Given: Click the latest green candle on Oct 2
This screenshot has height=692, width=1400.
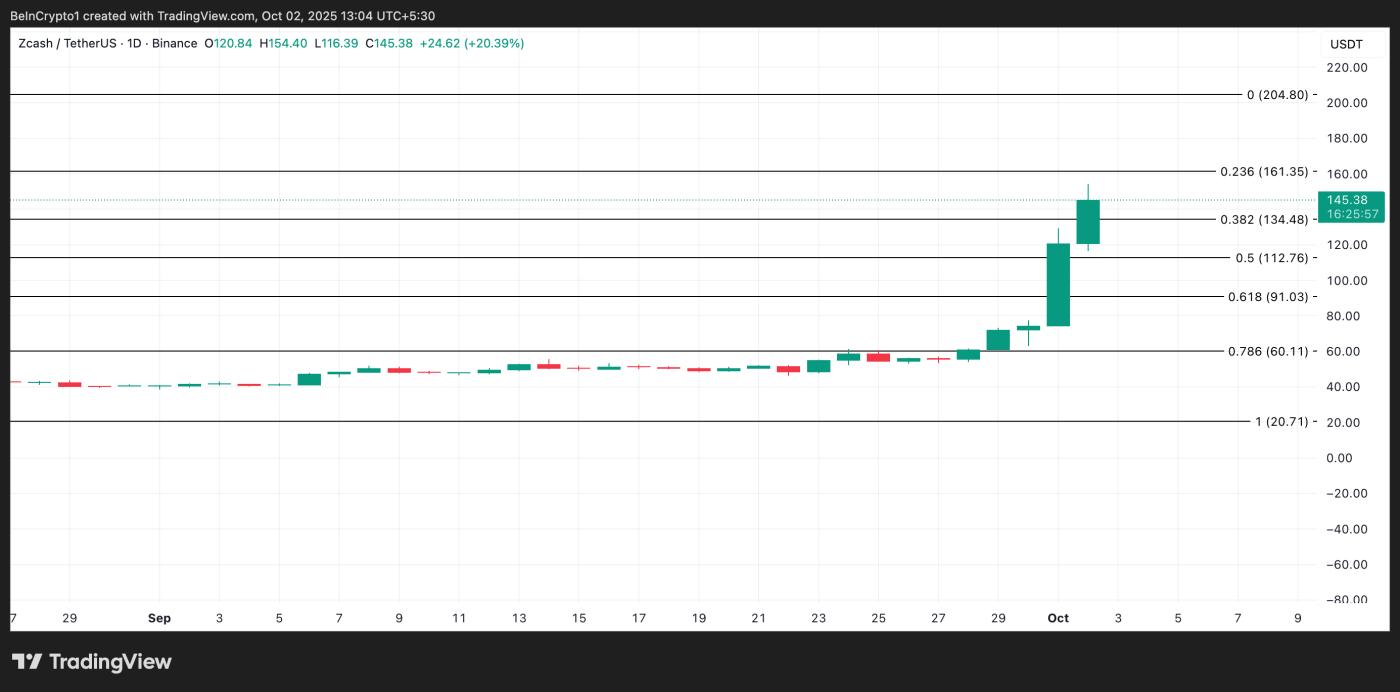Looking at the screenshot, I should (x=1088, y=222).
